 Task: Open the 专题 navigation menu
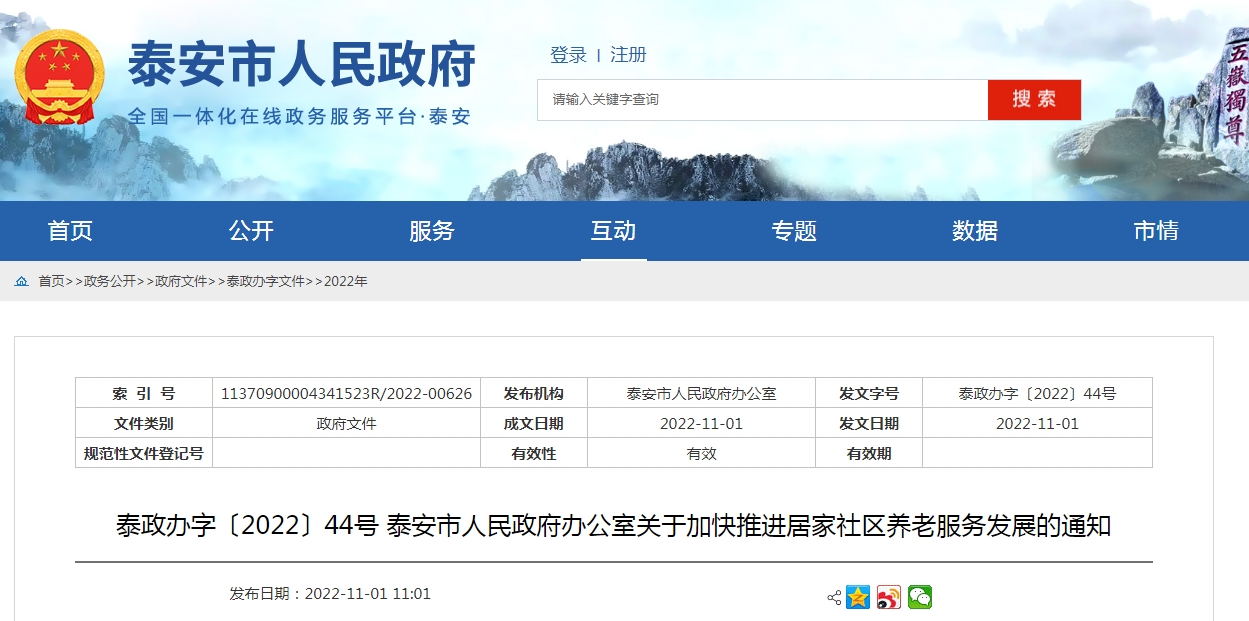[x=794, y=230]
